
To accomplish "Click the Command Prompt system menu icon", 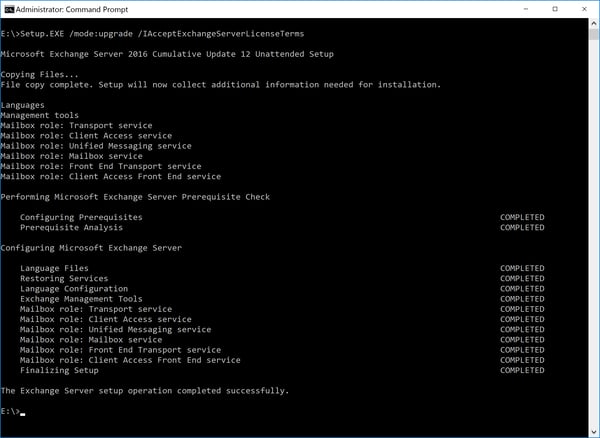I will point(9,9).
